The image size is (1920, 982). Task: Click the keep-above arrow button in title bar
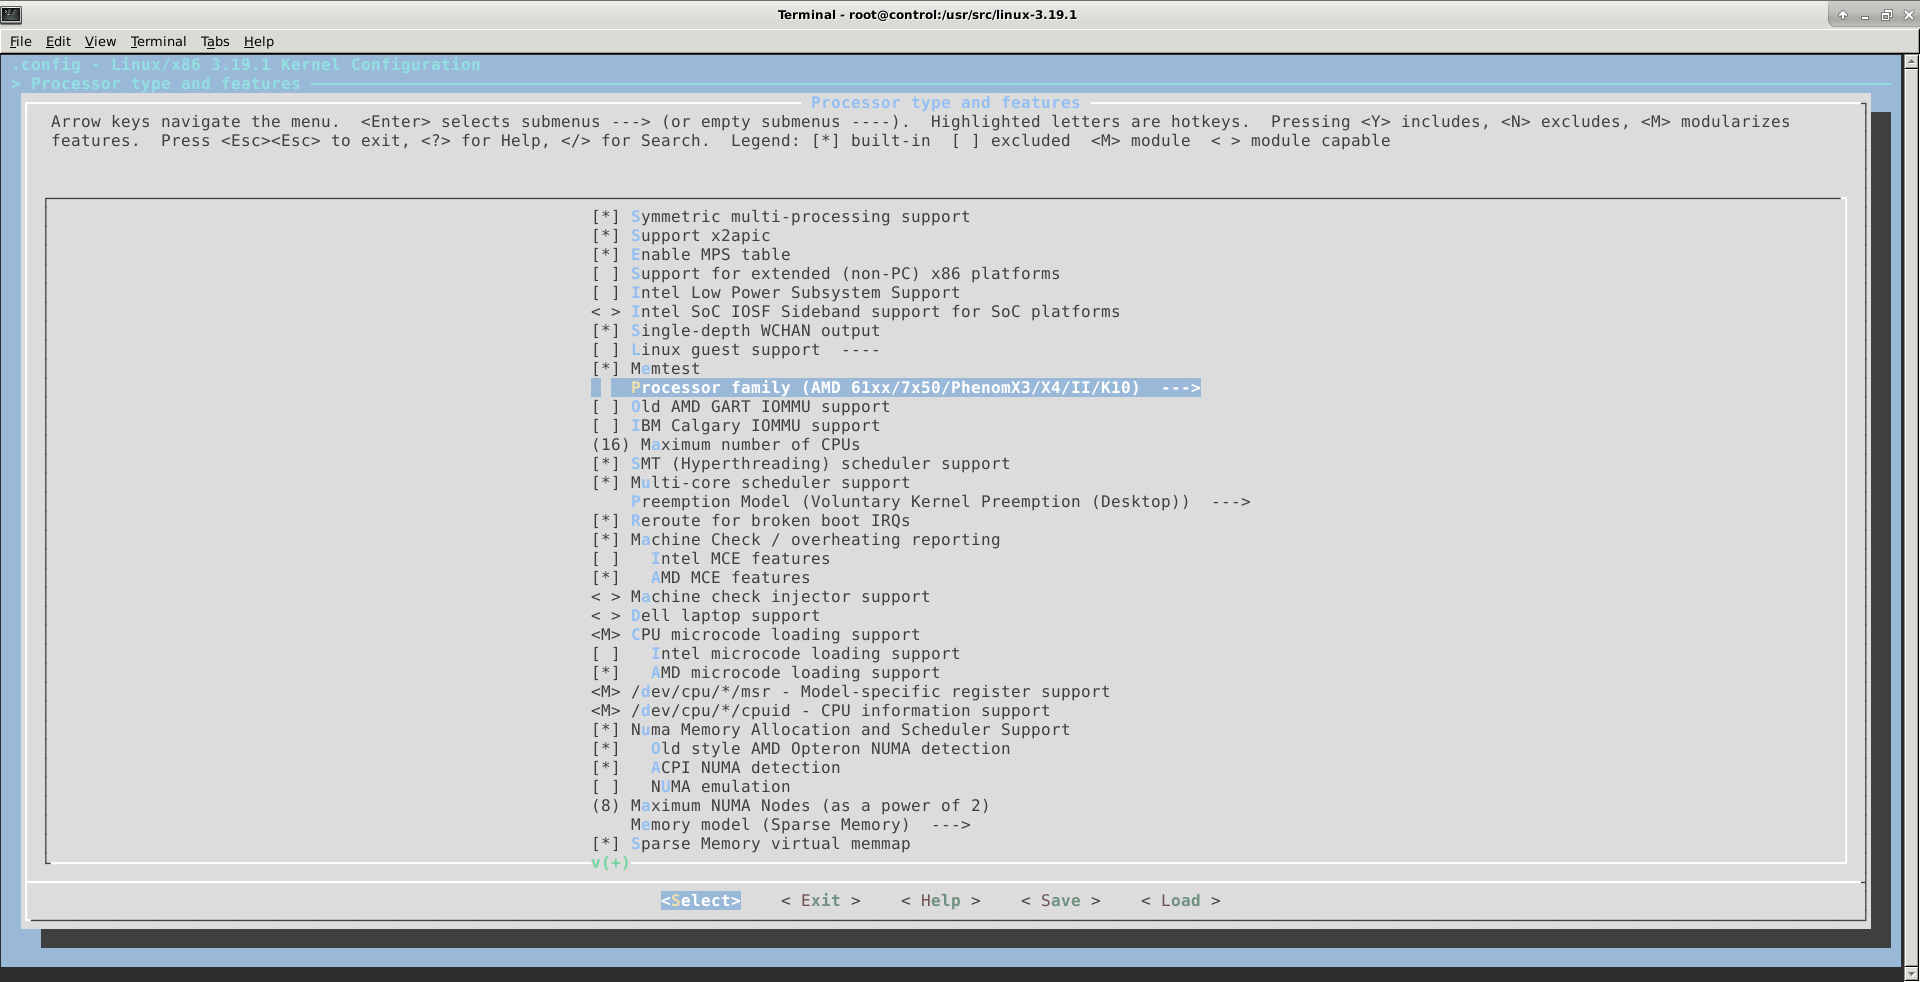click(x=1843, y=15)
